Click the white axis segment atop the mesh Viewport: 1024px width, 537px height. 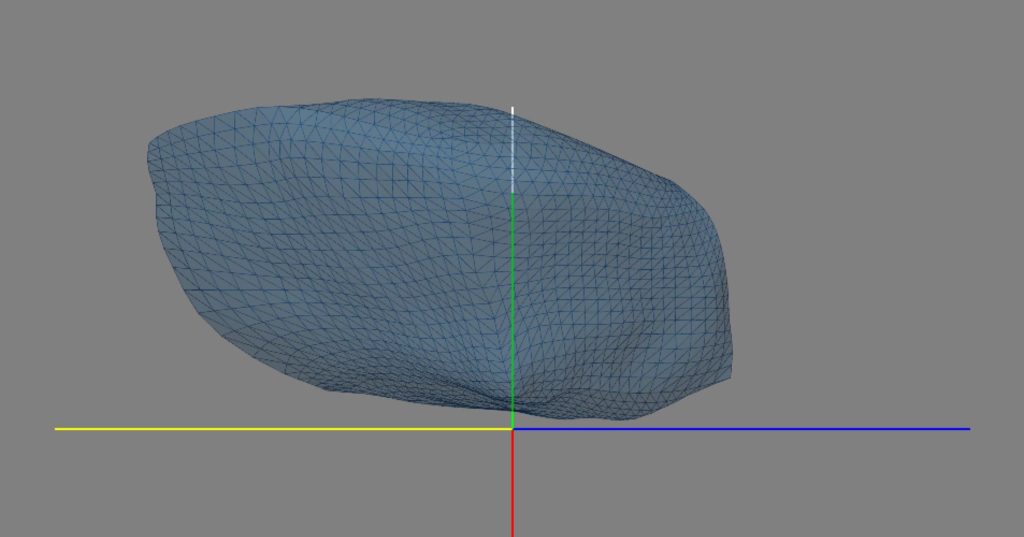click(512, 150)
